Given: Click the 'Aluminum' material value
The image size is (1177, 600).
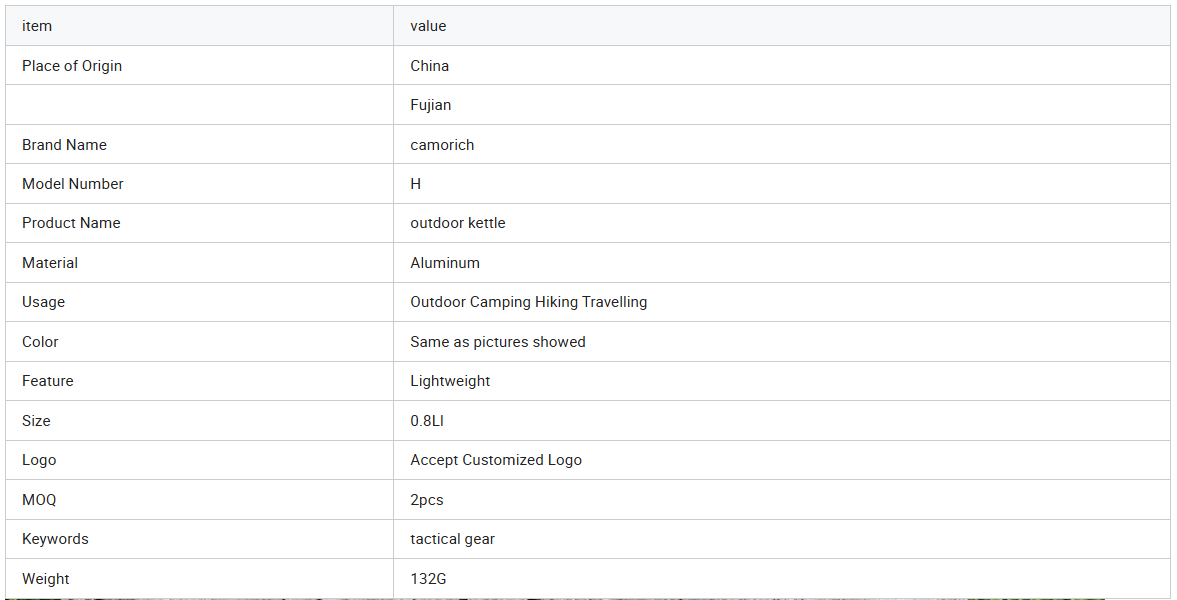Looking at the screenshot, I should 445,263.
